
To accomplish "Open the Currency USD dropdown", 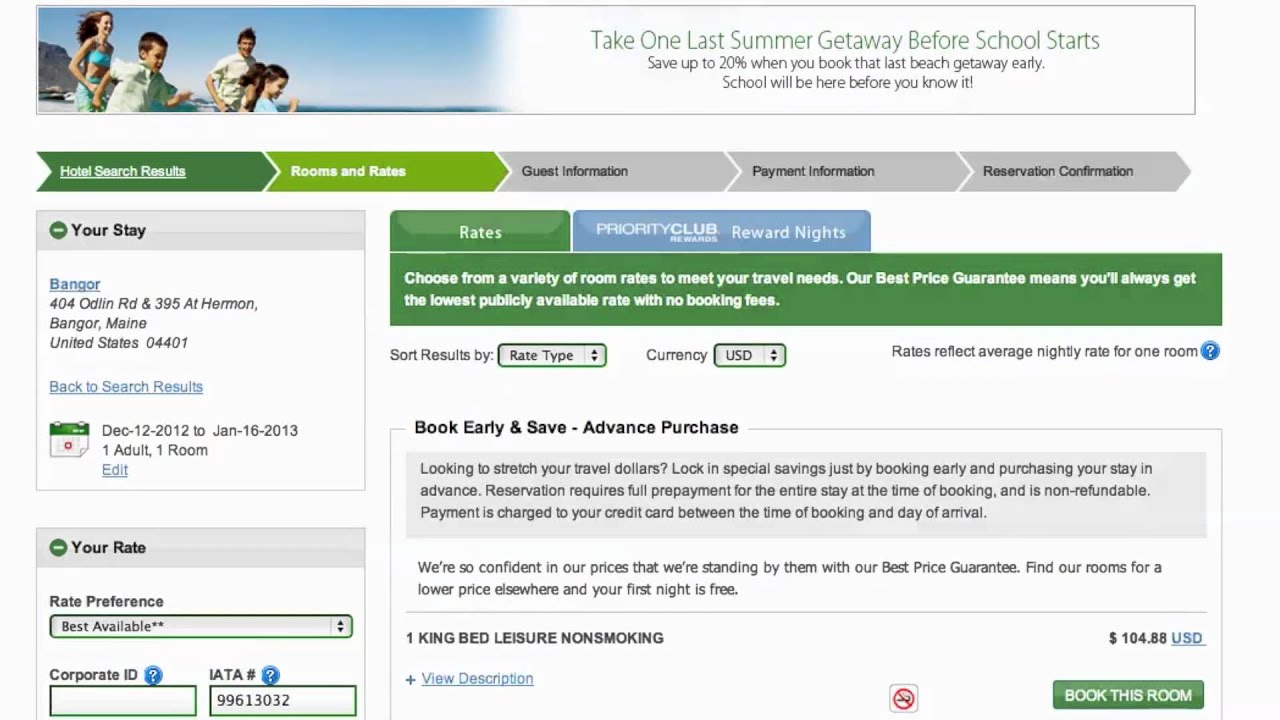I will [x=749, y=355].
